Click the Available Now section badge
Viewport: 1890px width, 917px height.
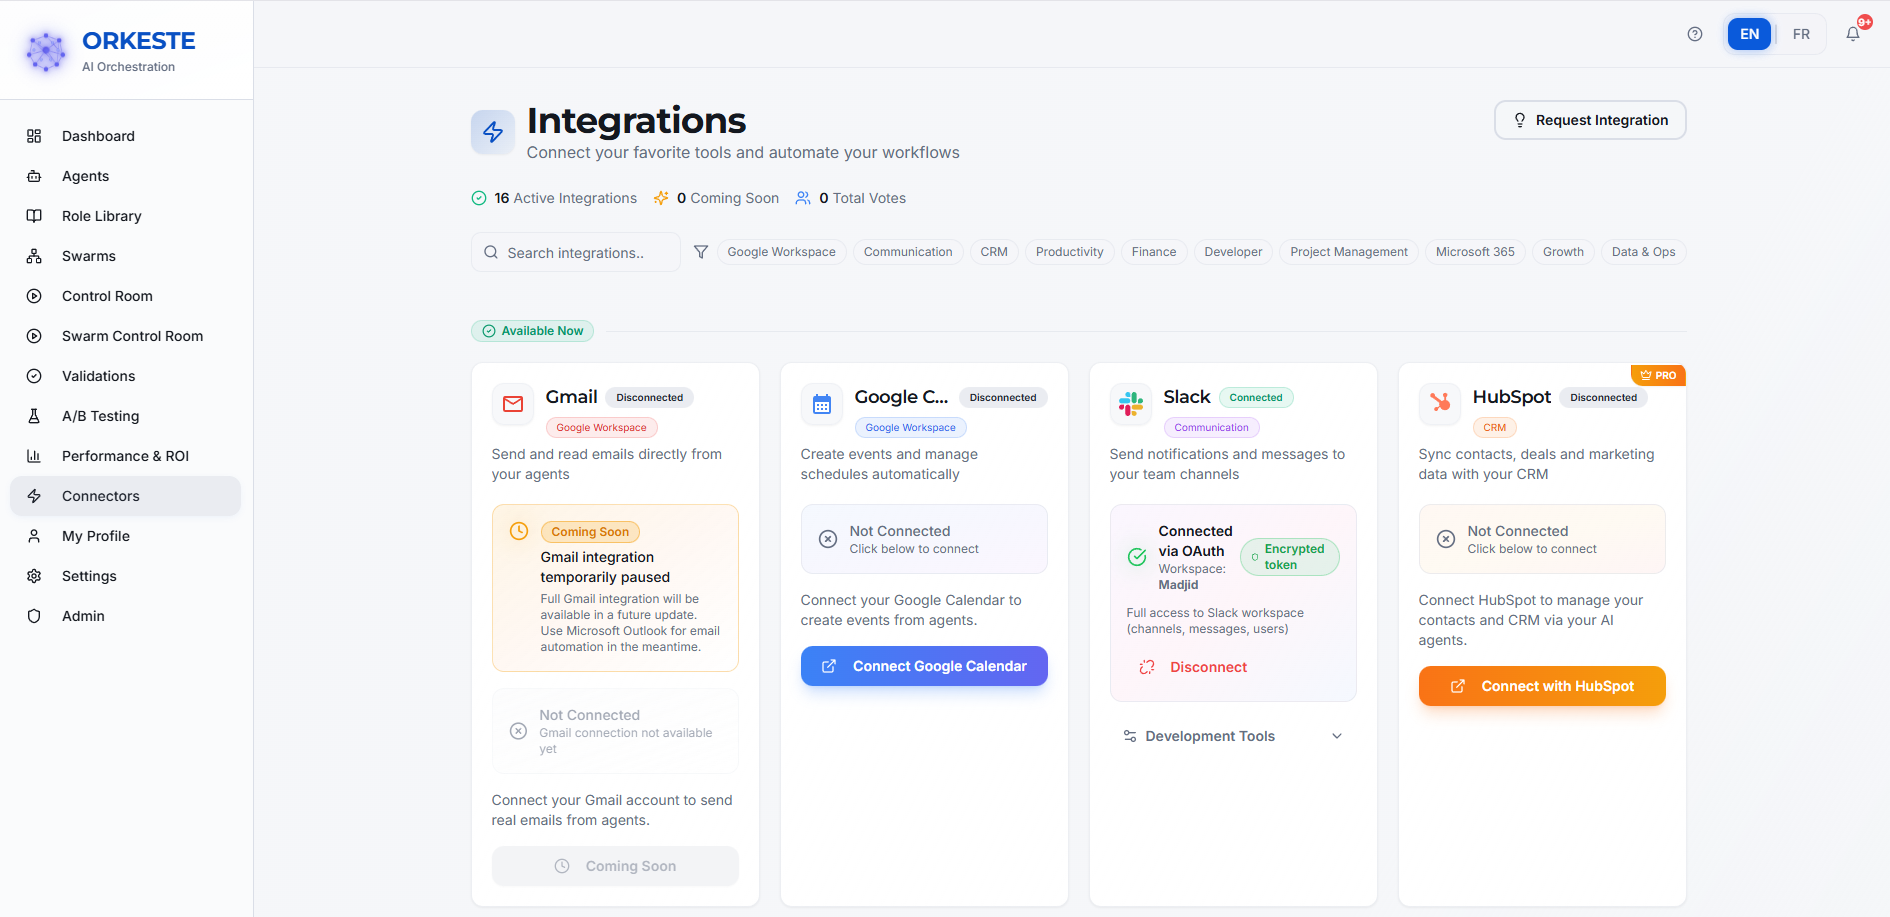click(532, 331)
